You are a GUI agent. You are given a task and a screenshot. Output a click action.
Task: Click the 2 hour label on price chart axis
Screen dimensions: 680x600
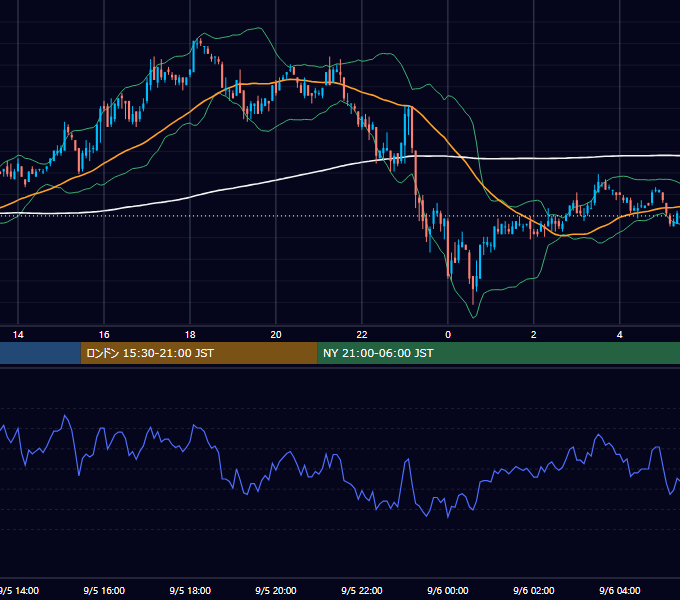click(534, 335)
